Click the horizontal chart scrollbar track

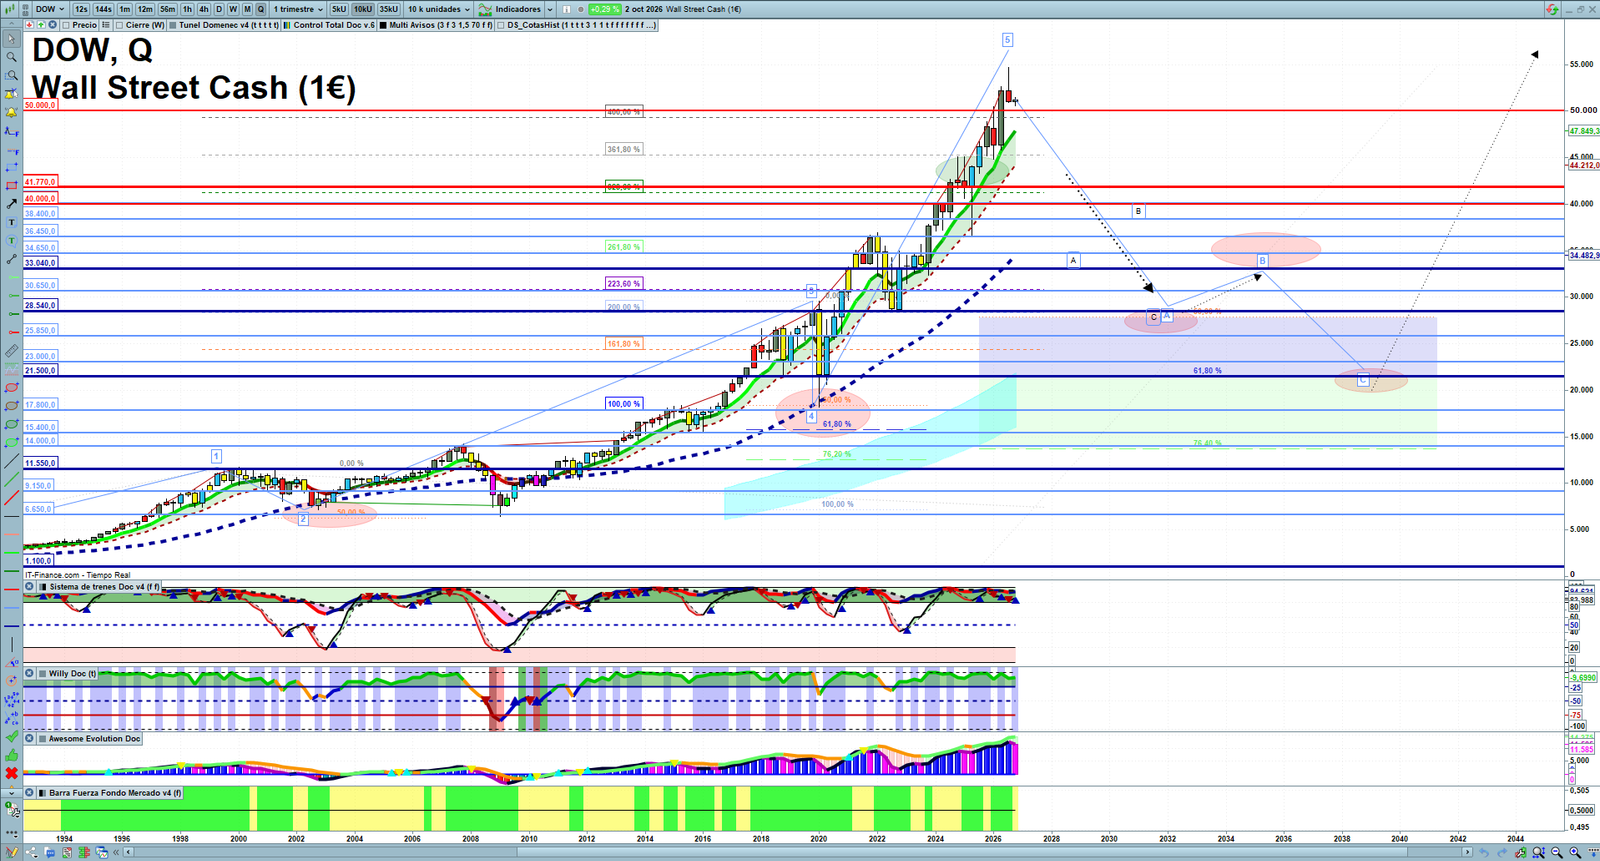click(795, 853)
